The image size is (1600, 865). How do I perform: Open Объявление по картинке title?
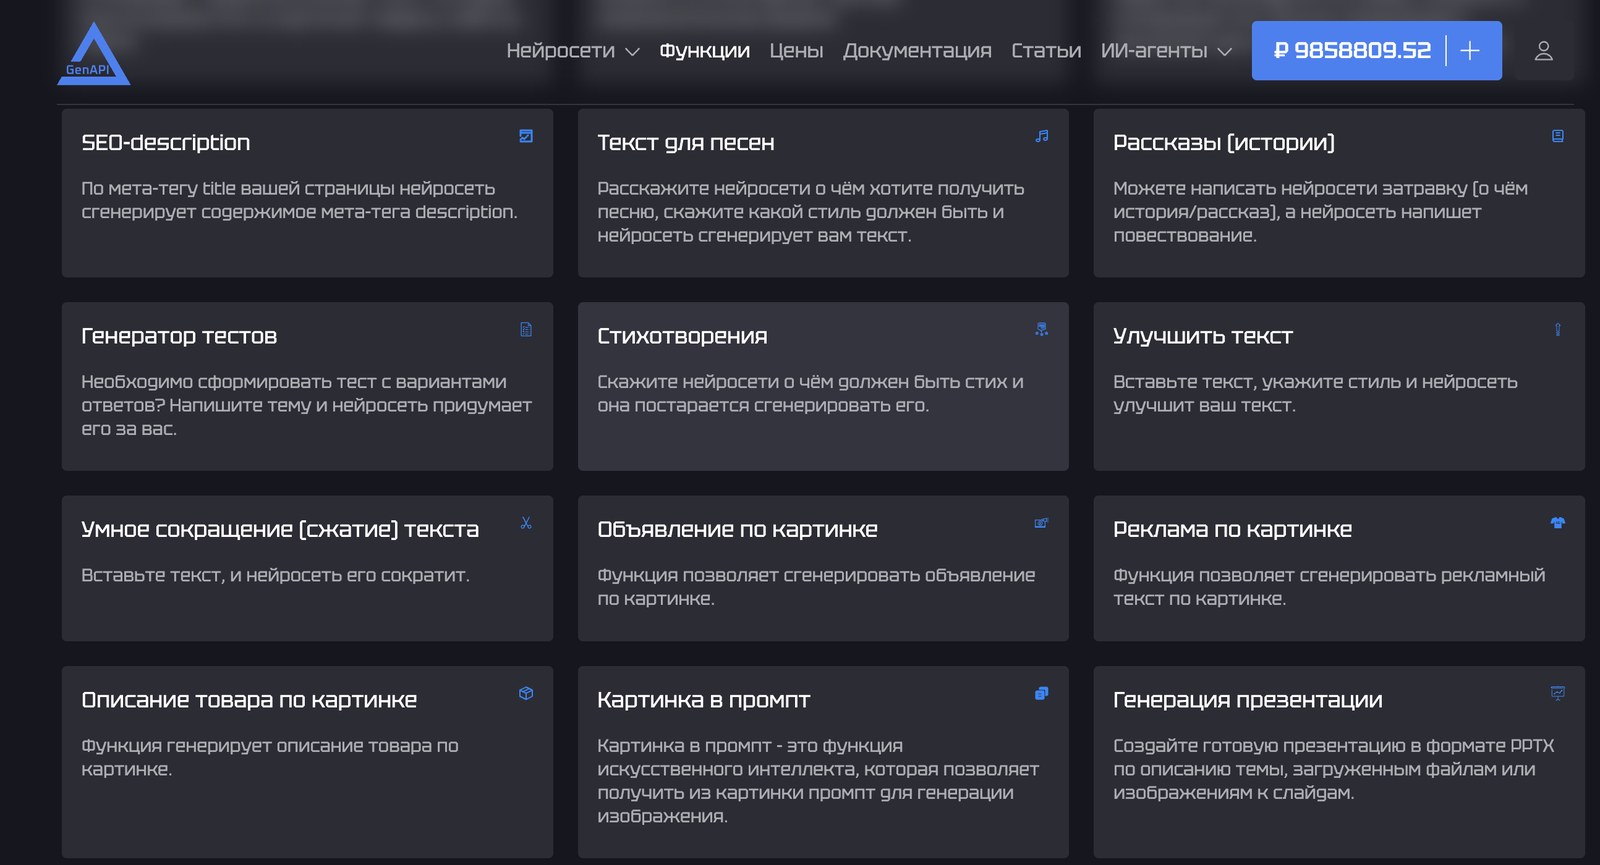point(737,530)
